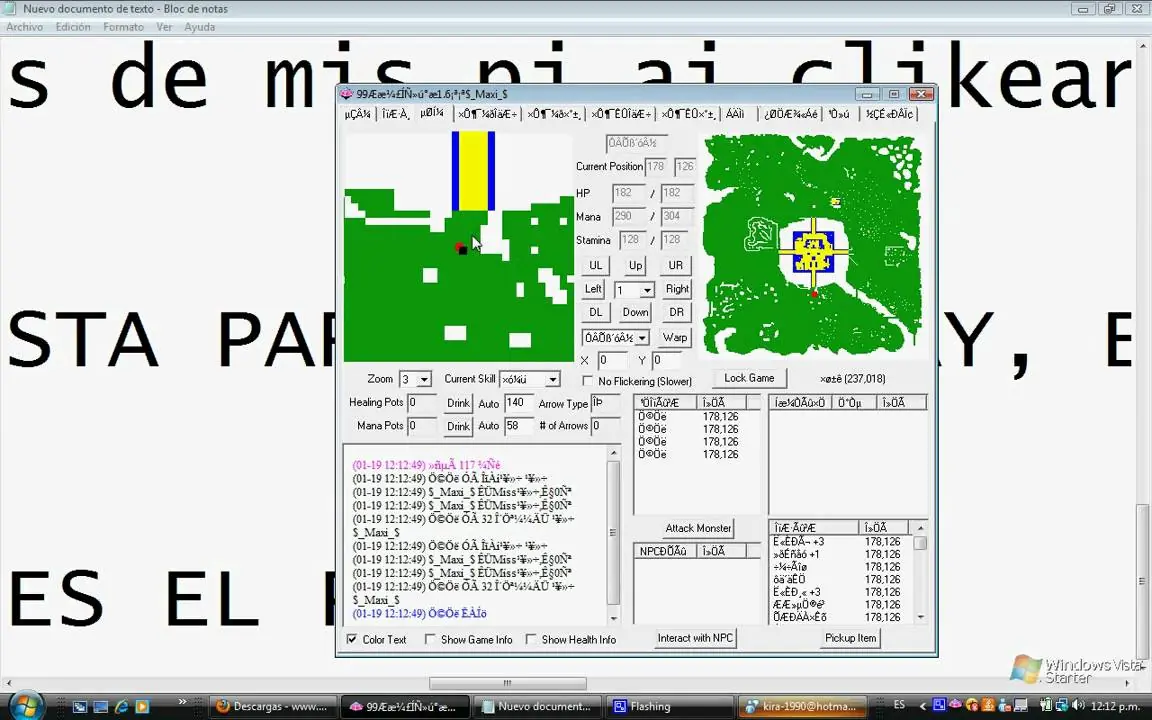1152x720 pixels.
Task: Open Edición menu in Bloc de notas
Action: coord(73,26)
